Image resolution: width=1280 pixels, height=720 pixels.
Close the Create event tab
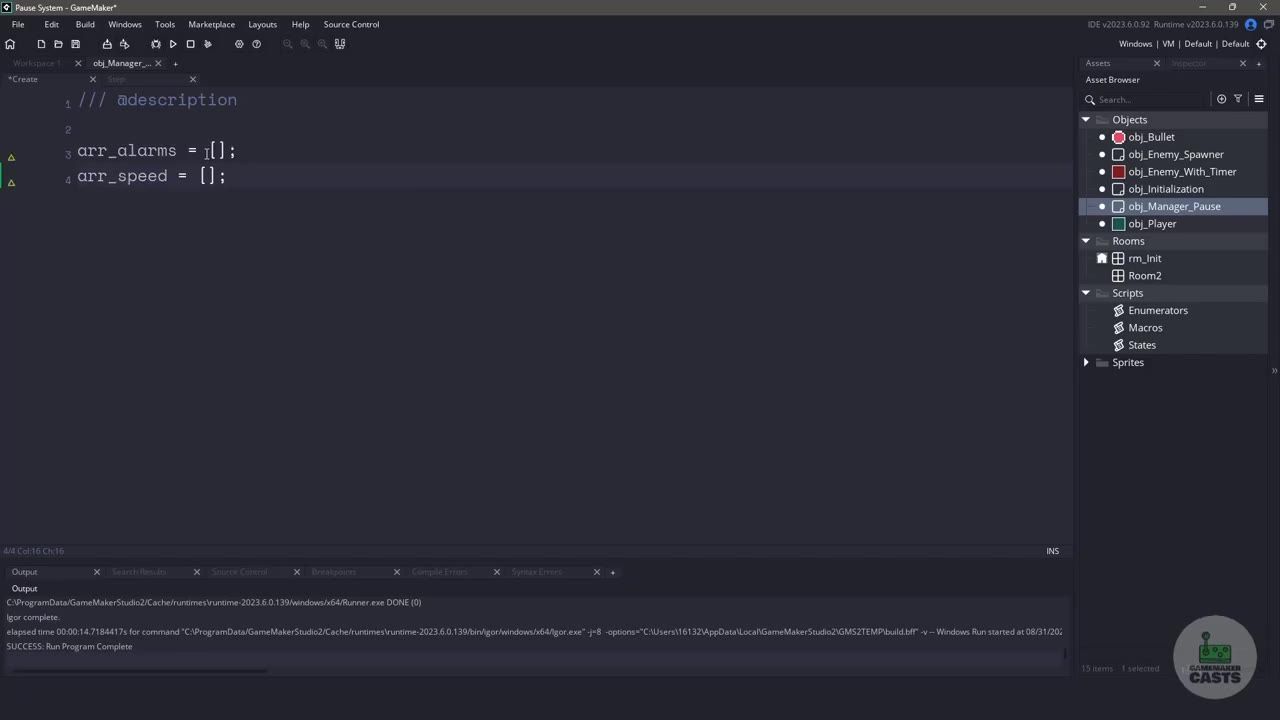coord(93,79)
